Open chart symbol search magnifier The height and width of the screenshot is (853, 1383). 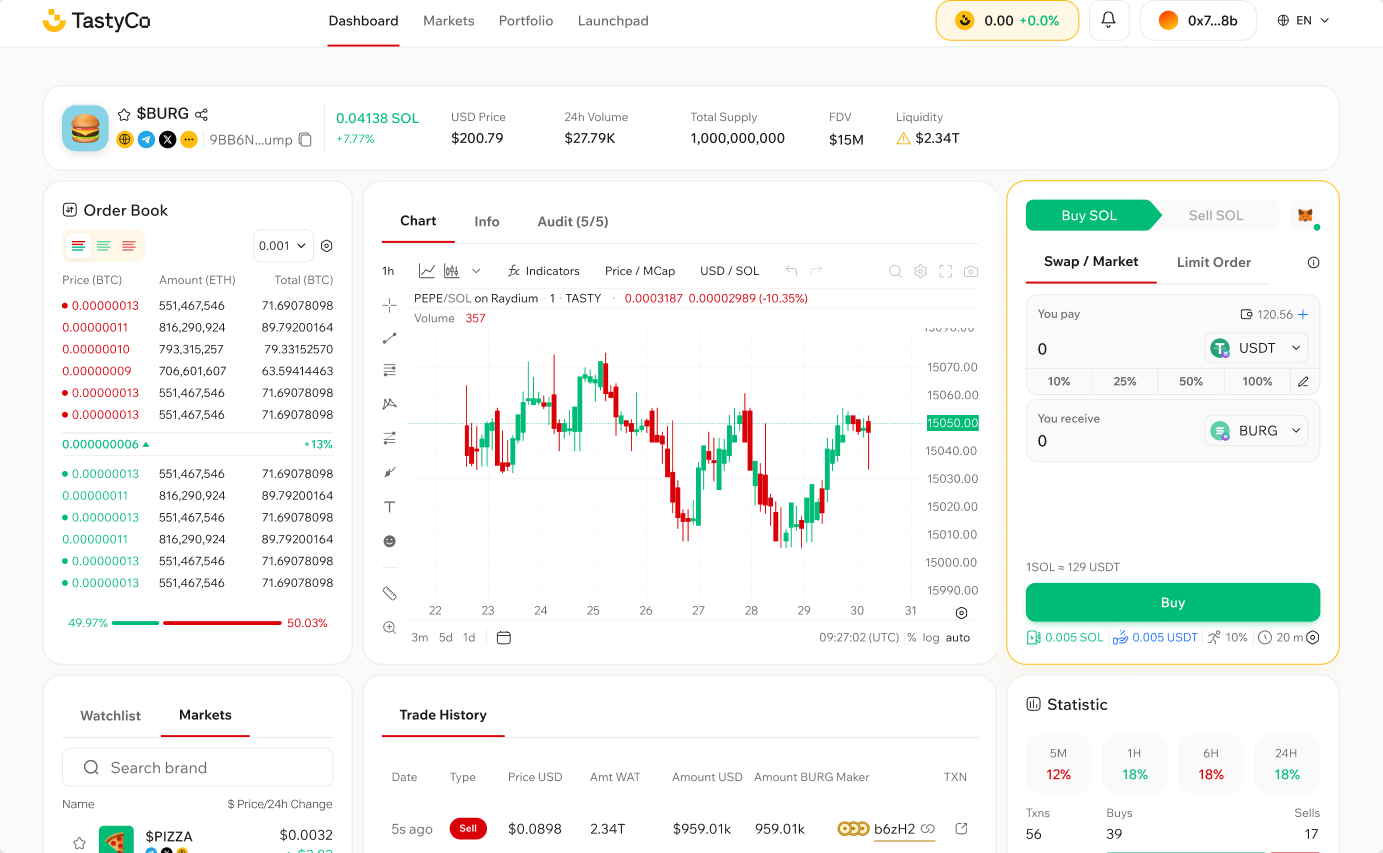click(895, 271)
